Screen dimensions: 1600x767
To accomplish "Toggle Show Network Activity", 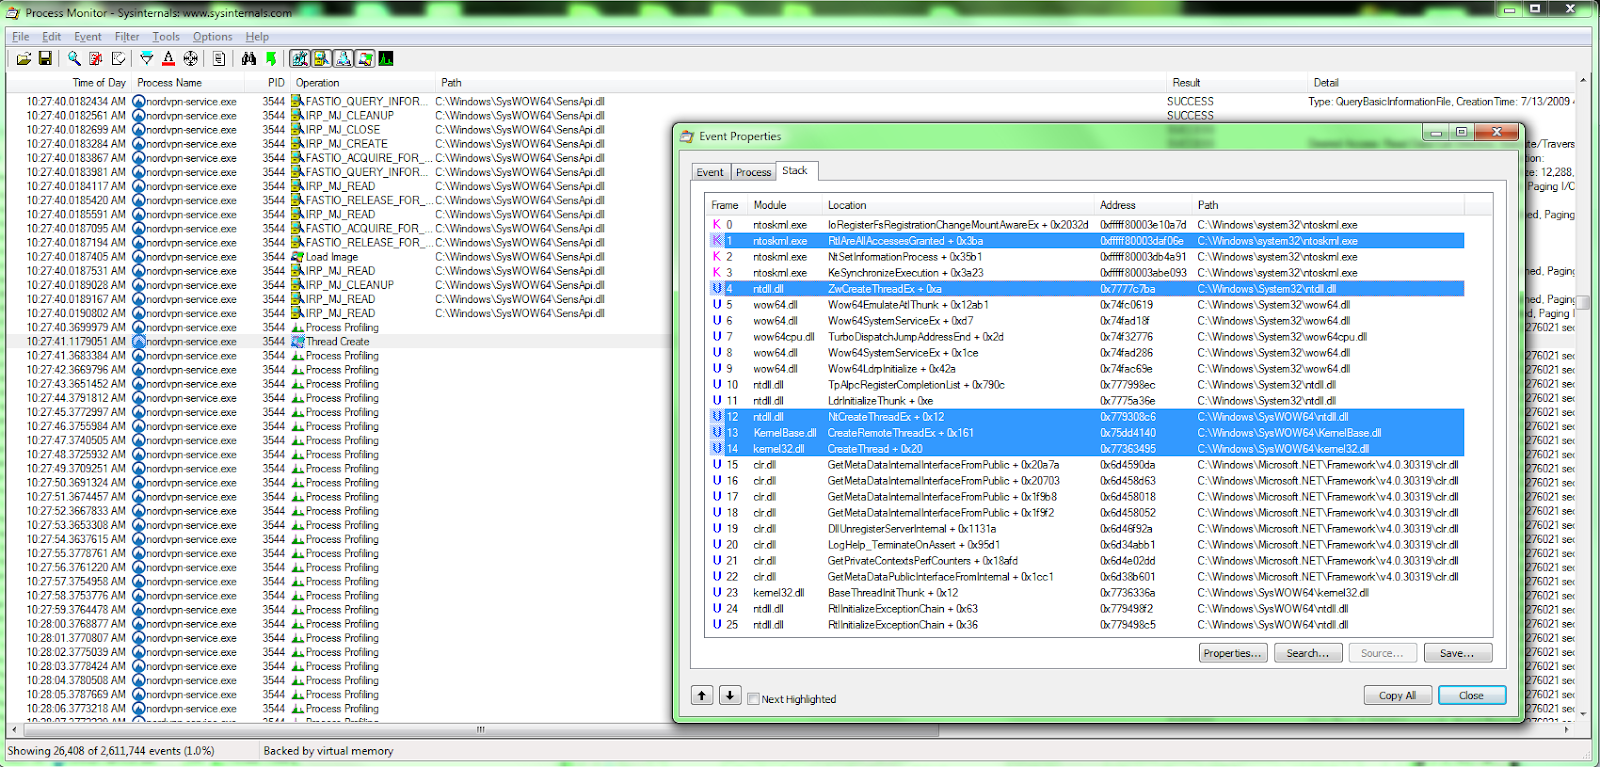I will click(x=343, y=59).
